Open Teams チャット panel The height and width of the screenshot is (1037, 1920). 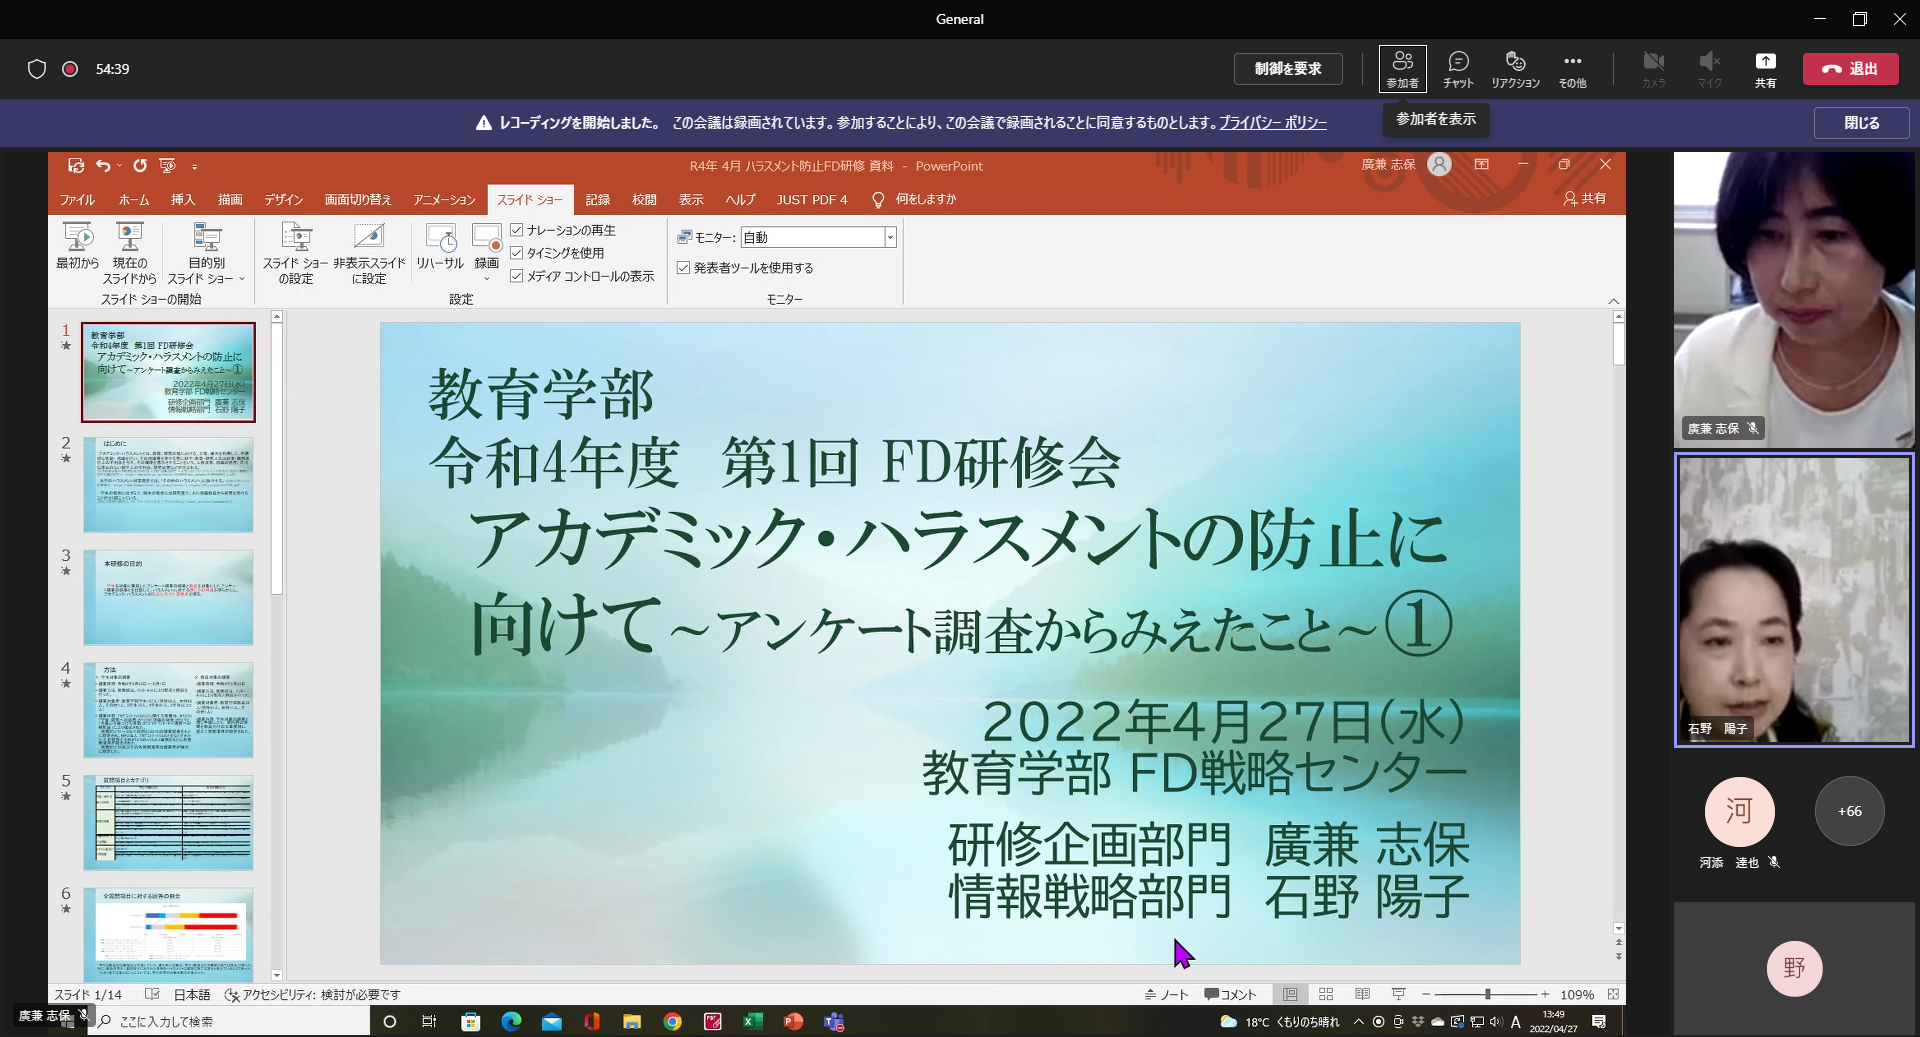[1457, 68]
